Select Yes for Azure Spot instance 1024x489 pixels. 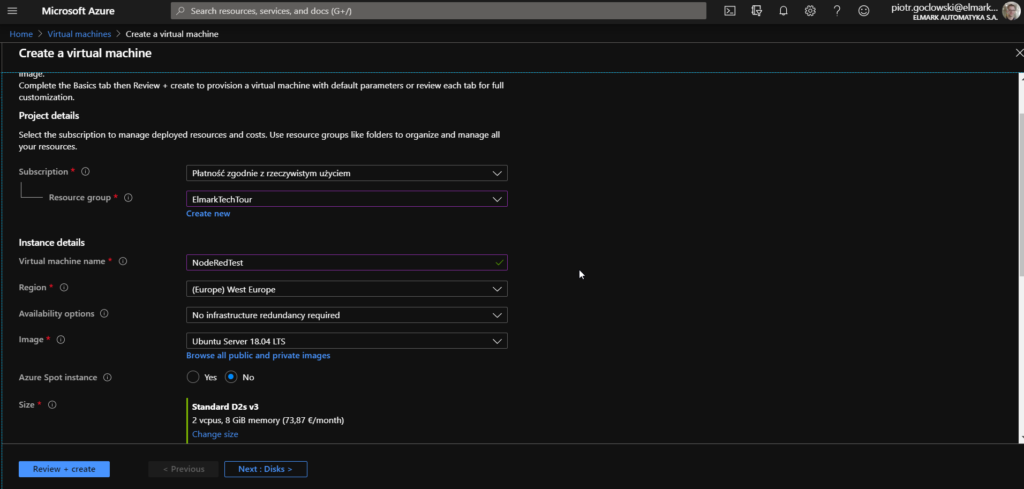point(193,377)
